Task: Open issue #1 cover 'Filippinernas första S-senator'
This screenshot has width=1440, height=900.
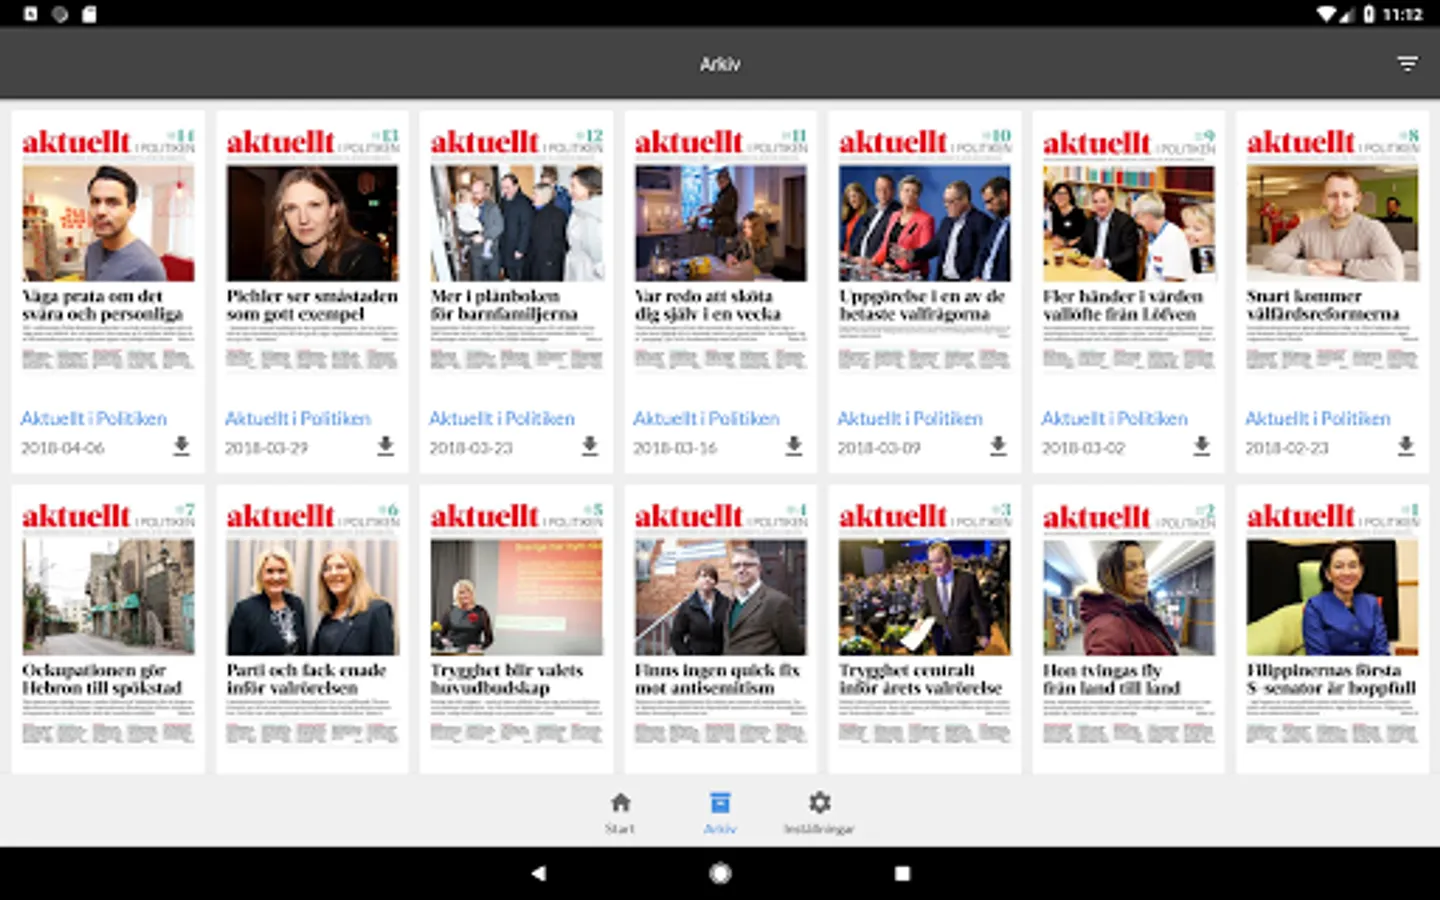Action: click(1332, 624)
